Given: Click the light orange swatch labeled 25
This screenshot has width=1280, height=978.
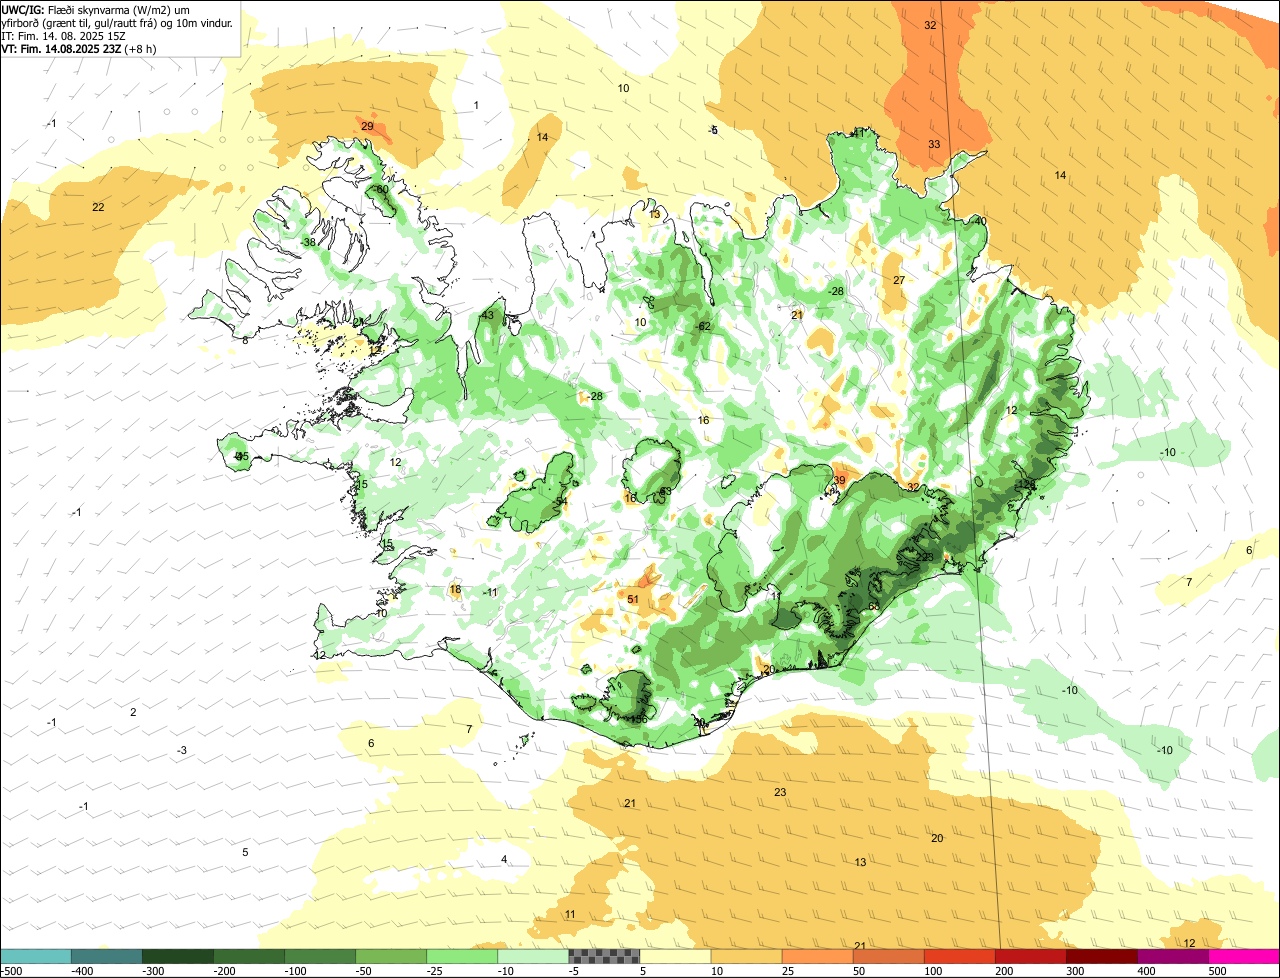Looking at the screenshot, I should [817, 956].
